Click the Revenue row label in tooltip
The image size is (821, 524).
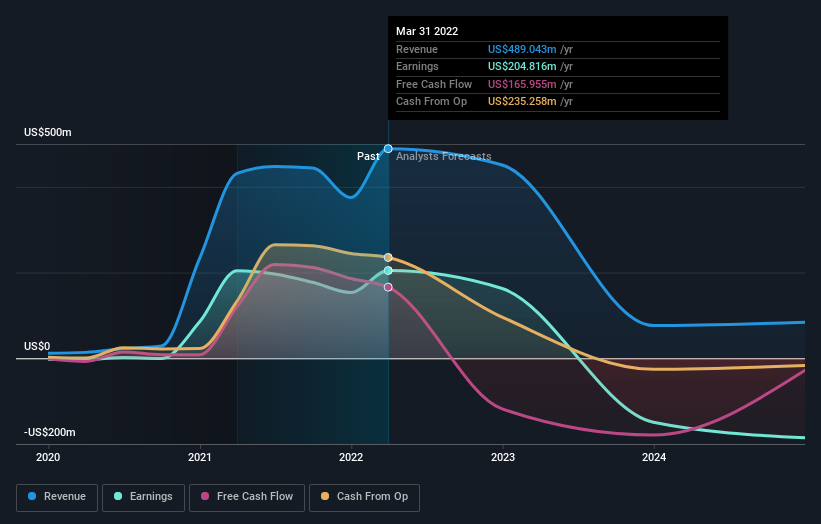coord(417,49)
